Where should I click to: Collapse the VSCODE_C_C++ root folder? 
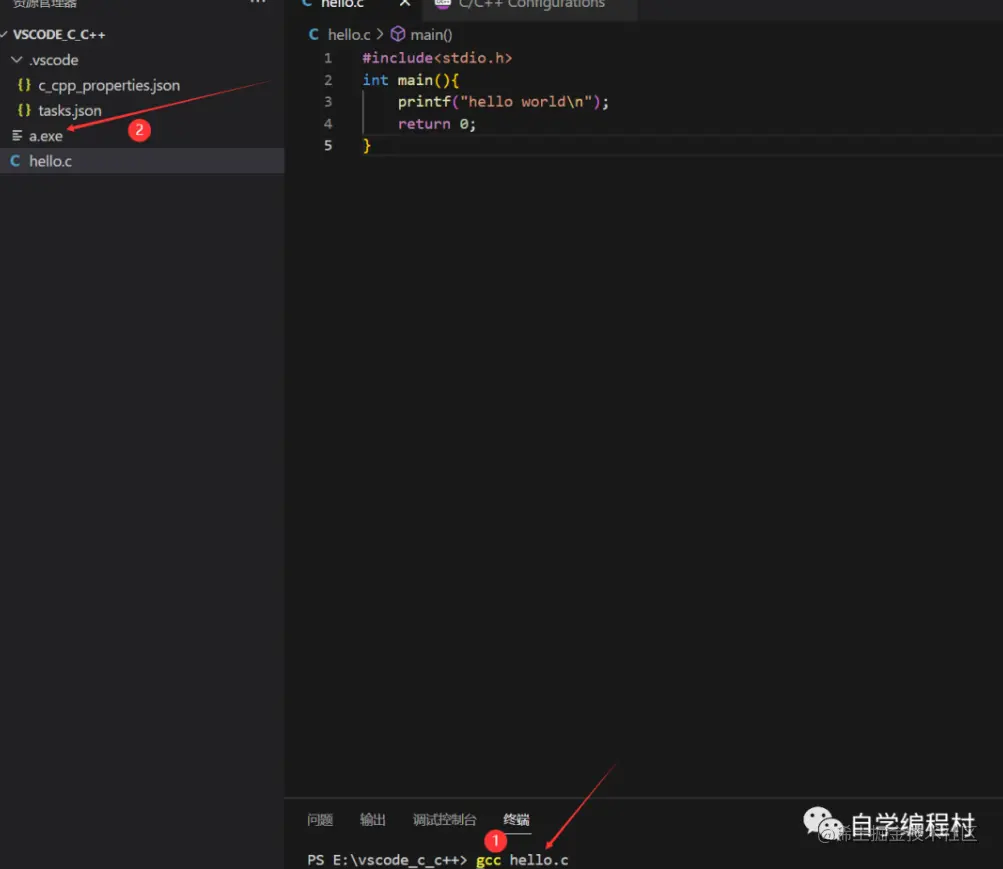(59, 35)
